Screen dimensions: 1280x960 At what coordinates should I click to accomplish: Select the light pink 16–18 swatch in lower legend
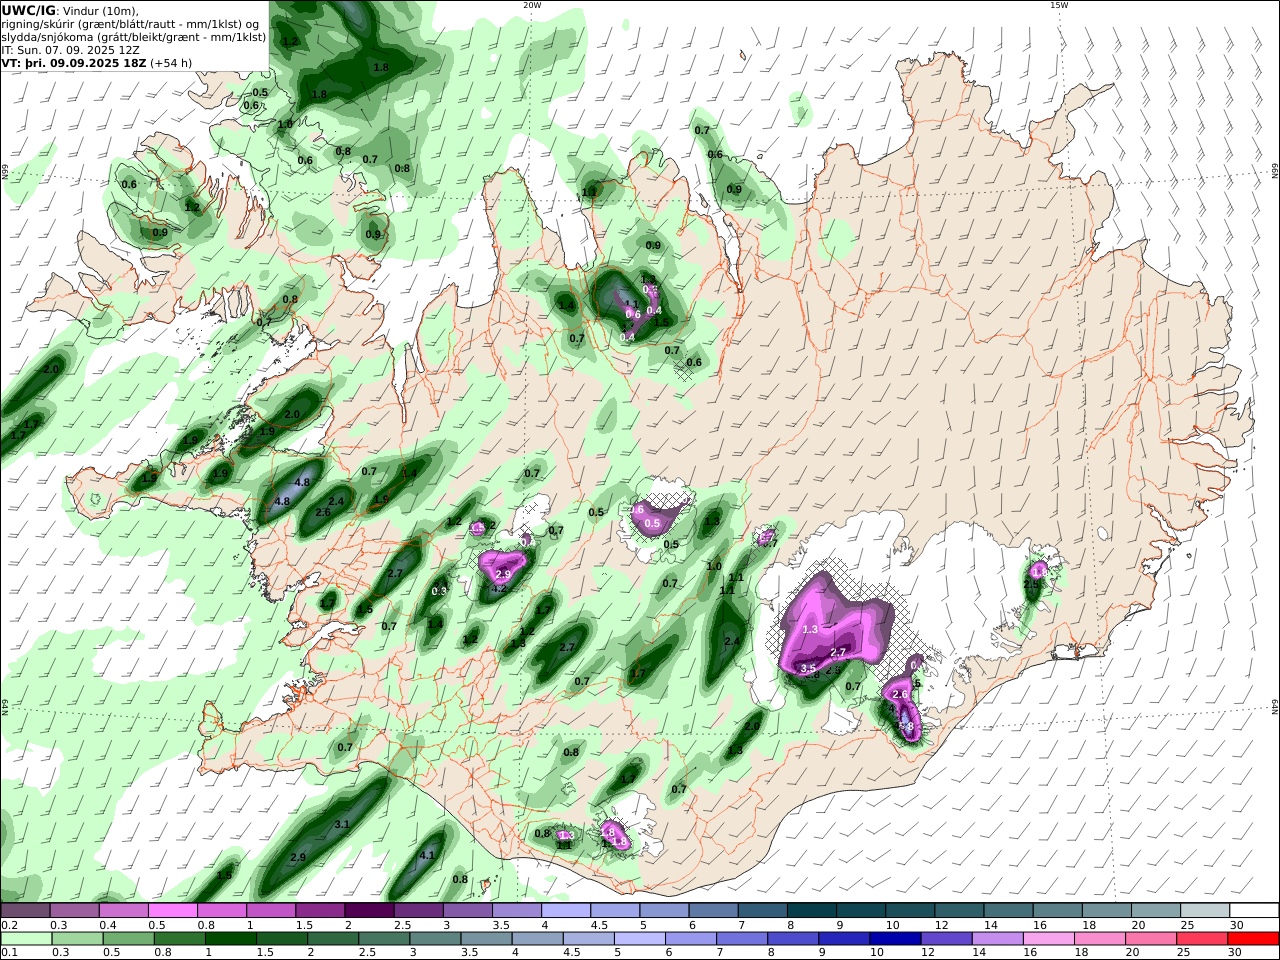(x=1047, y=938)
